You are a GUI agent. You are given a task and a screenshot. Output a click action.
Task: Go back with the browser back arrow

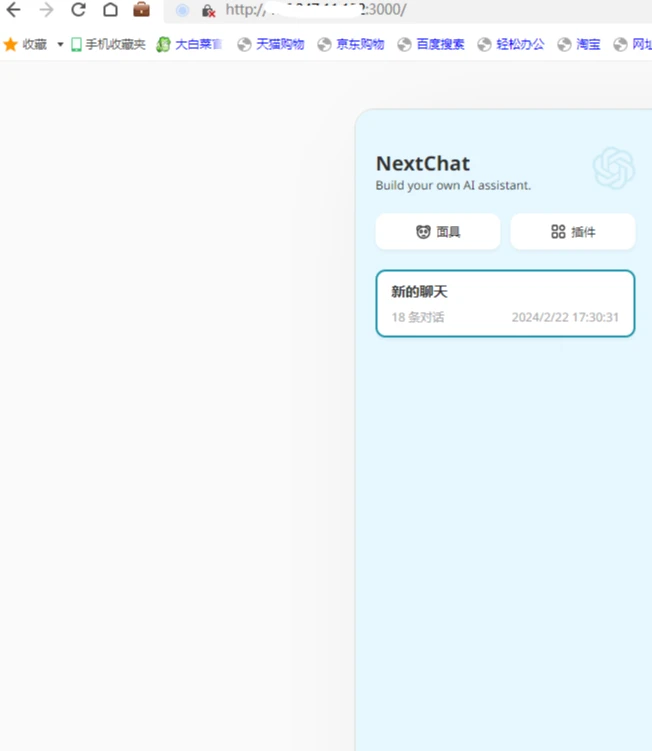point(13,10)
